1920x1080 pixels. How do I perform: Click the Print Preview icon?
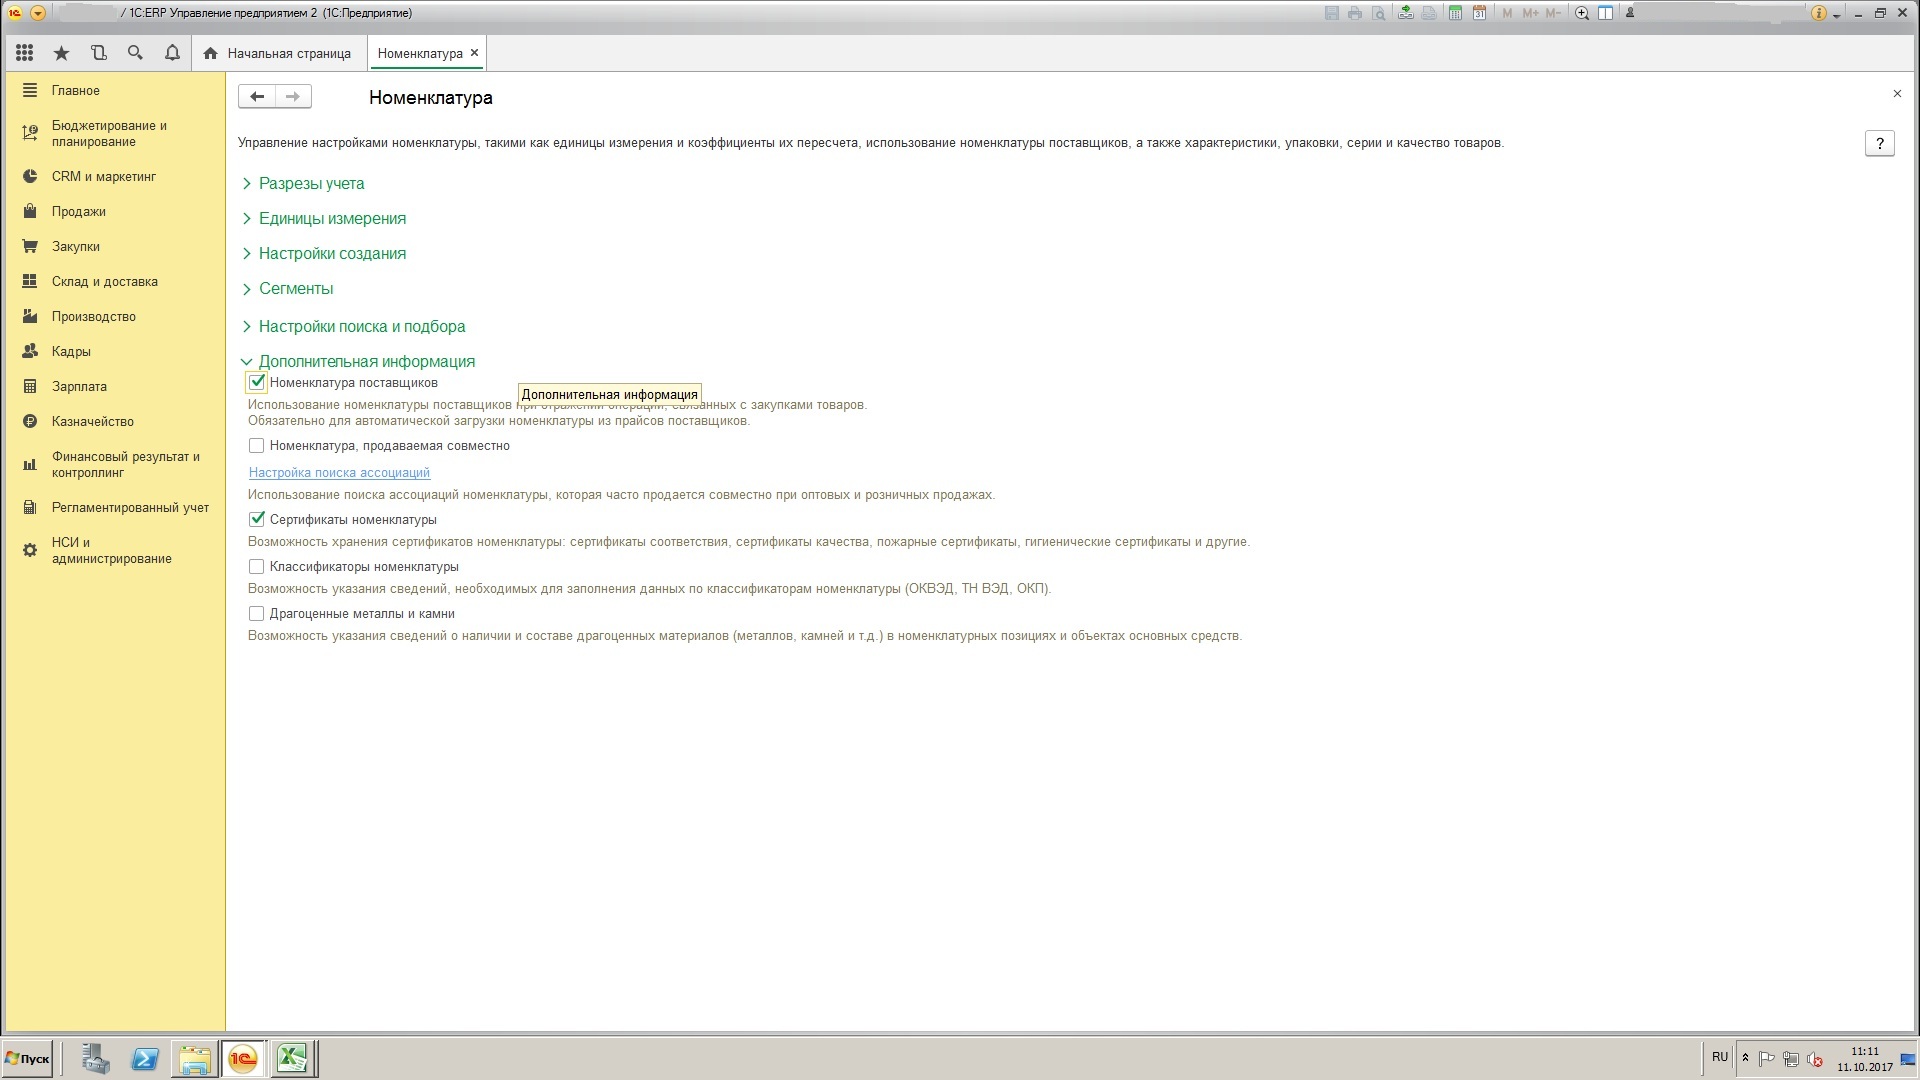[x=1379, y=13]
